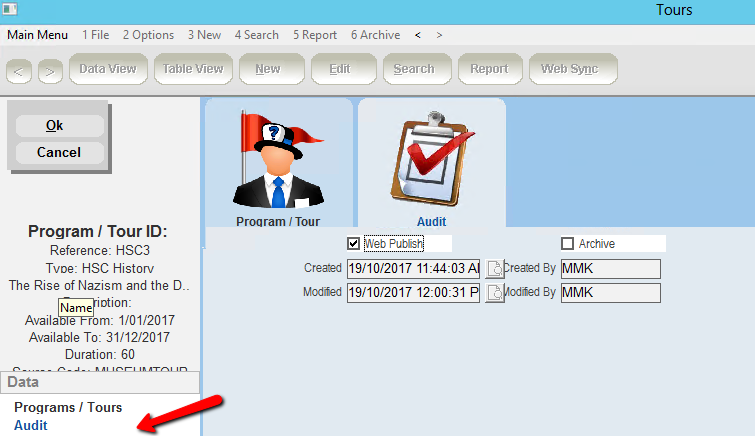Open the 5 Report menu
Viewport: 755px width, 436px height.
[x=315, y=35]
